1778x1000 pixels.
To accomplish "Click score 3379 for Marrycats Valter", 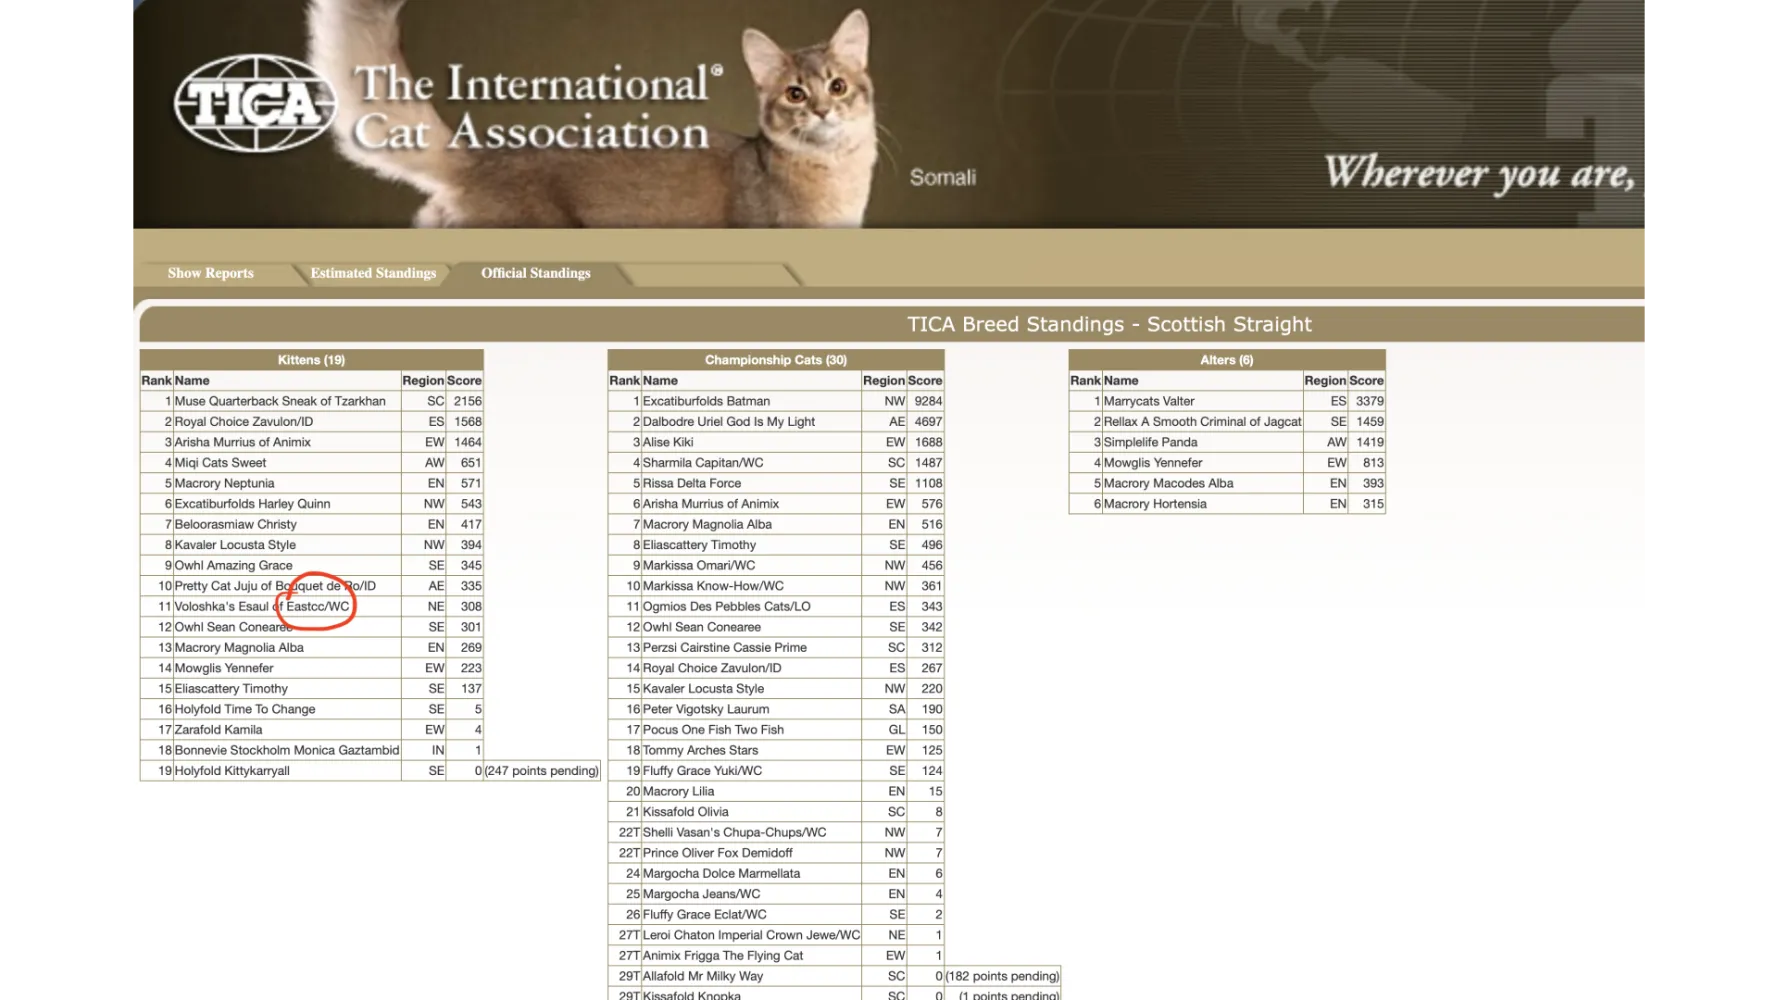I will [1369, 401].
